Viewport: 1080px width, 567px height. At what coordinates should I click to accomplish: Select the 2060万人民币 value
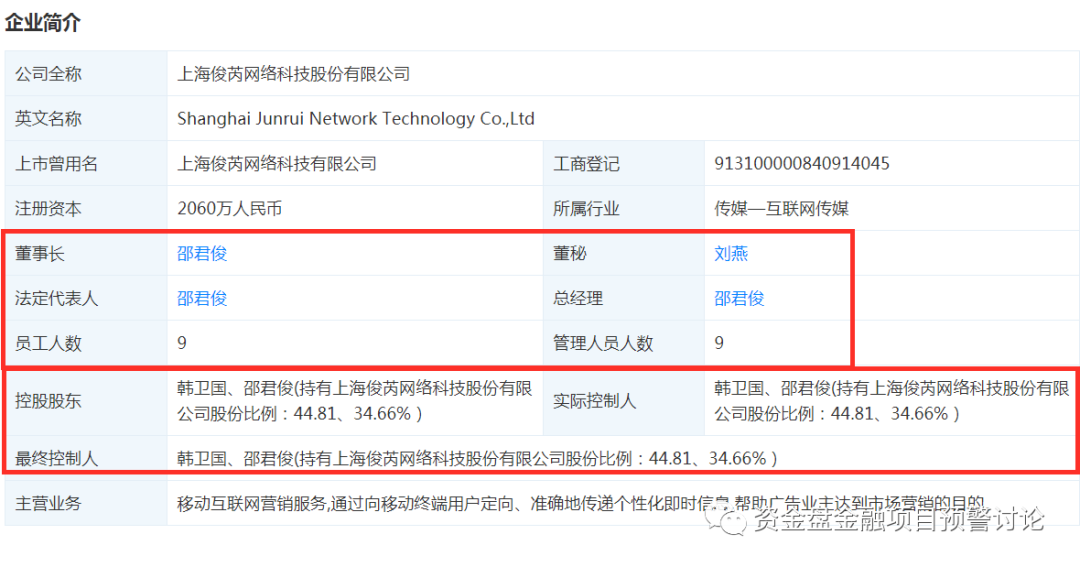click(x=229, y=208)
